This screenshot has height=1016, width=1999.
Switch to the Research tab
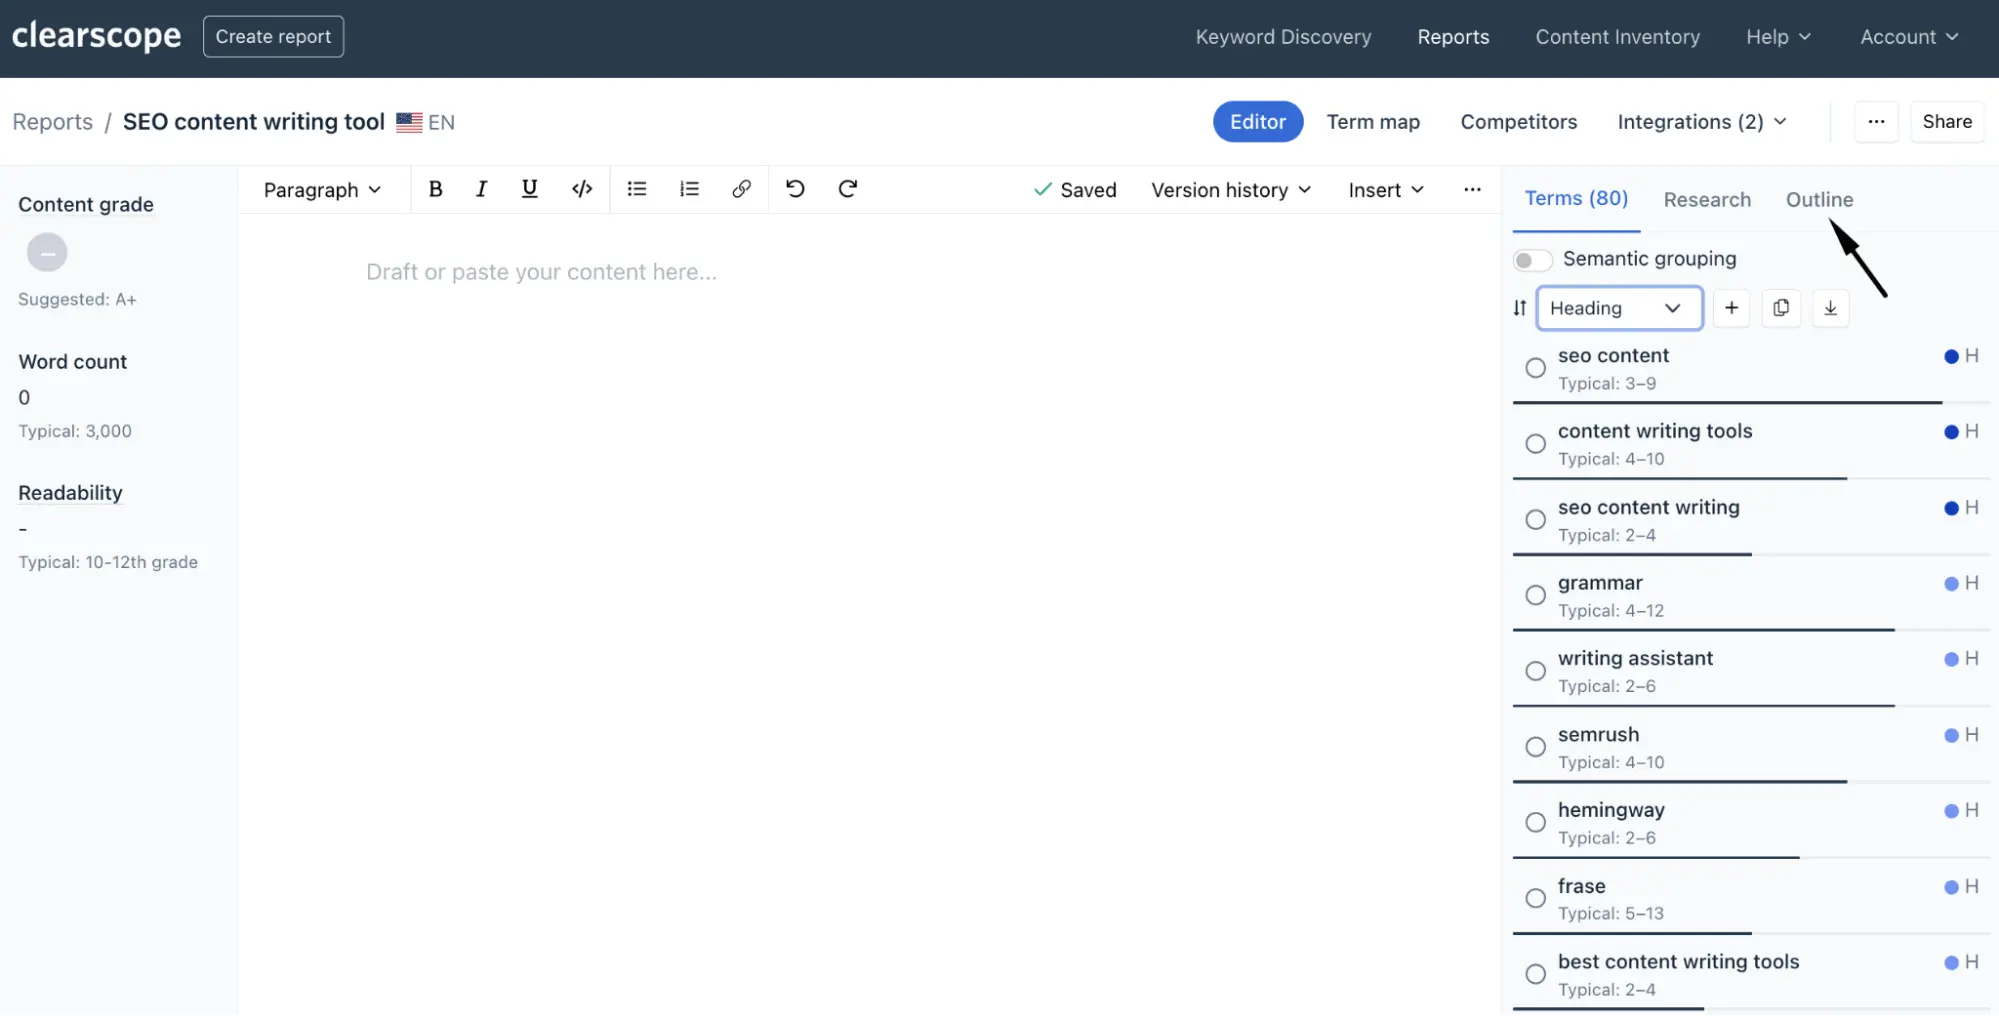point(1707,199)
